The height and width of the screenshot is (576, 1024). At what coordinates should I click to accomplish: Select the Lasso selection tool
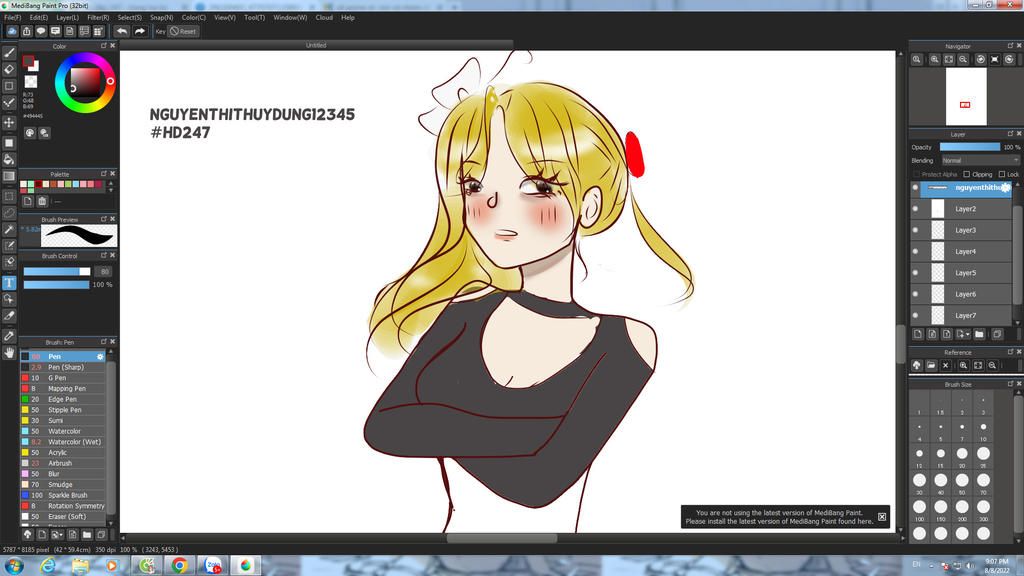(9, 212)
